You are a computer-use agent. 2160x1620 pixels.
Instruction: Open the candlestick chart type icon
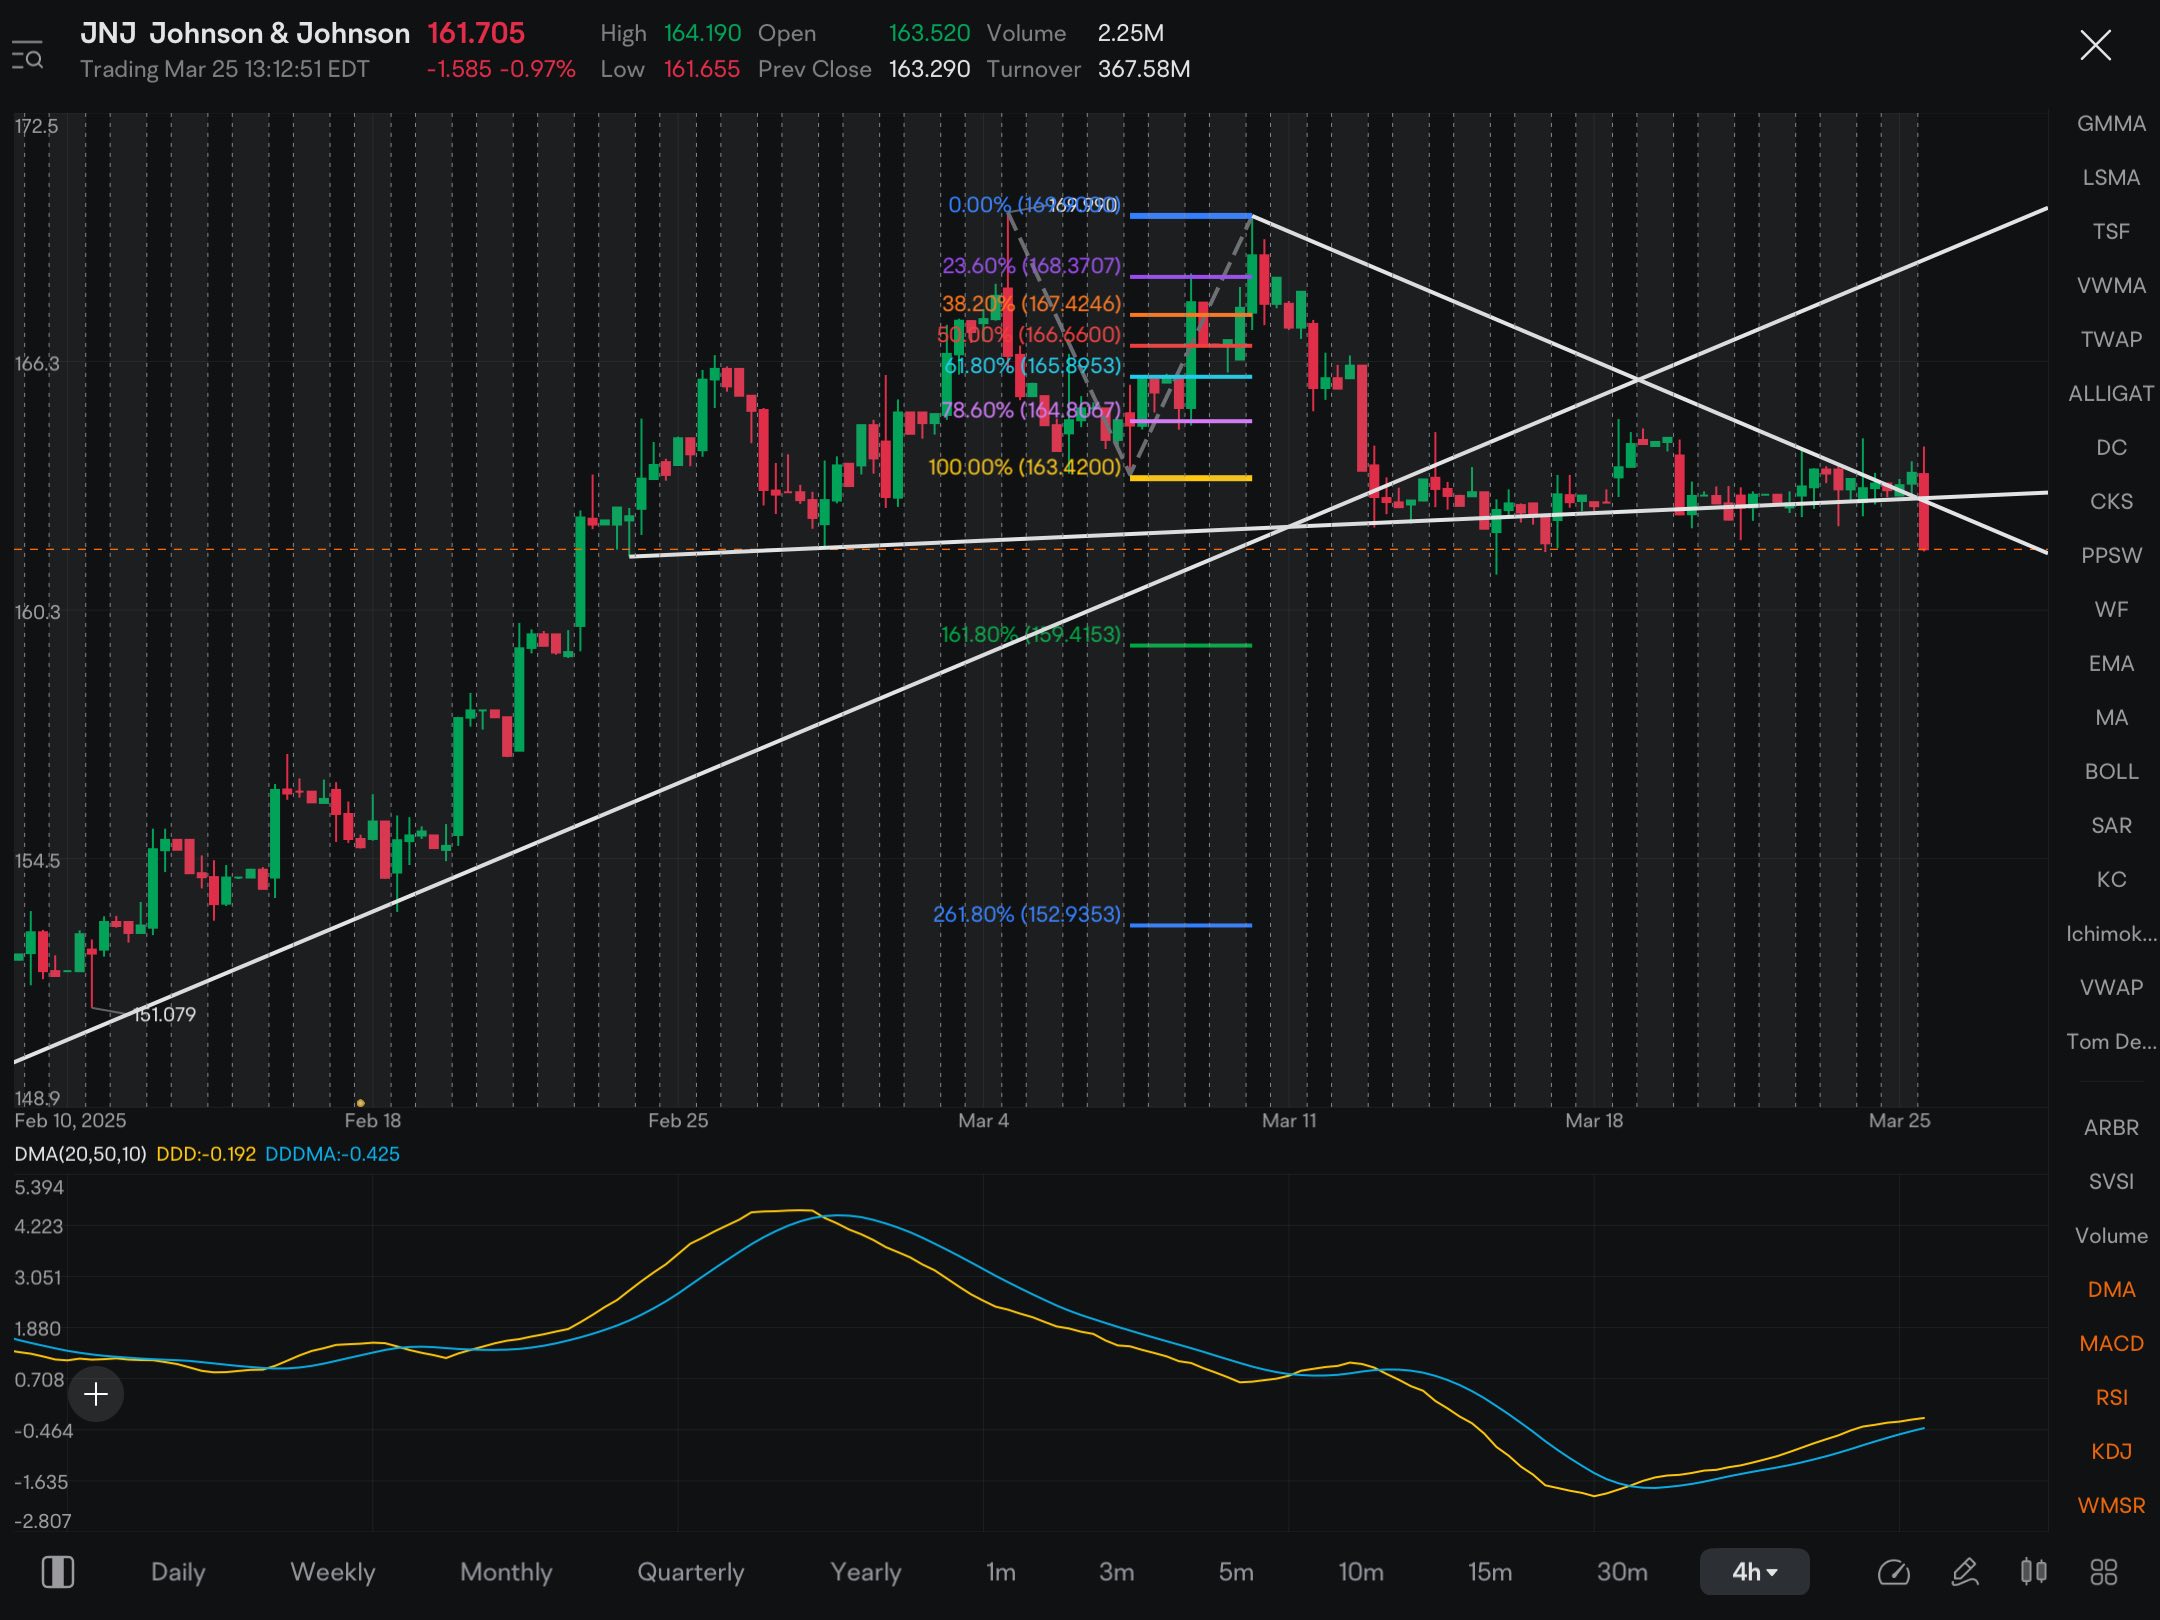2034,1572
